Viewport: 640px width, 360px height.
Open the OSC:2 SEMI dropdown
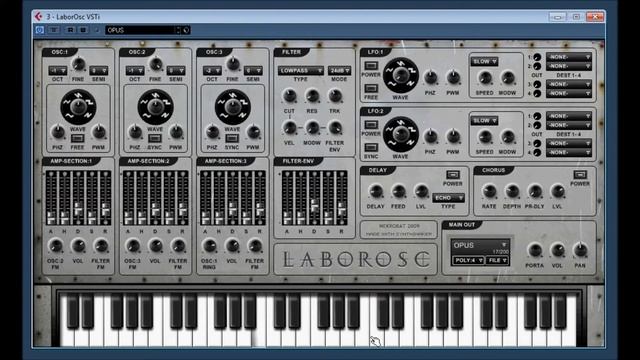[x=176, y=71]
